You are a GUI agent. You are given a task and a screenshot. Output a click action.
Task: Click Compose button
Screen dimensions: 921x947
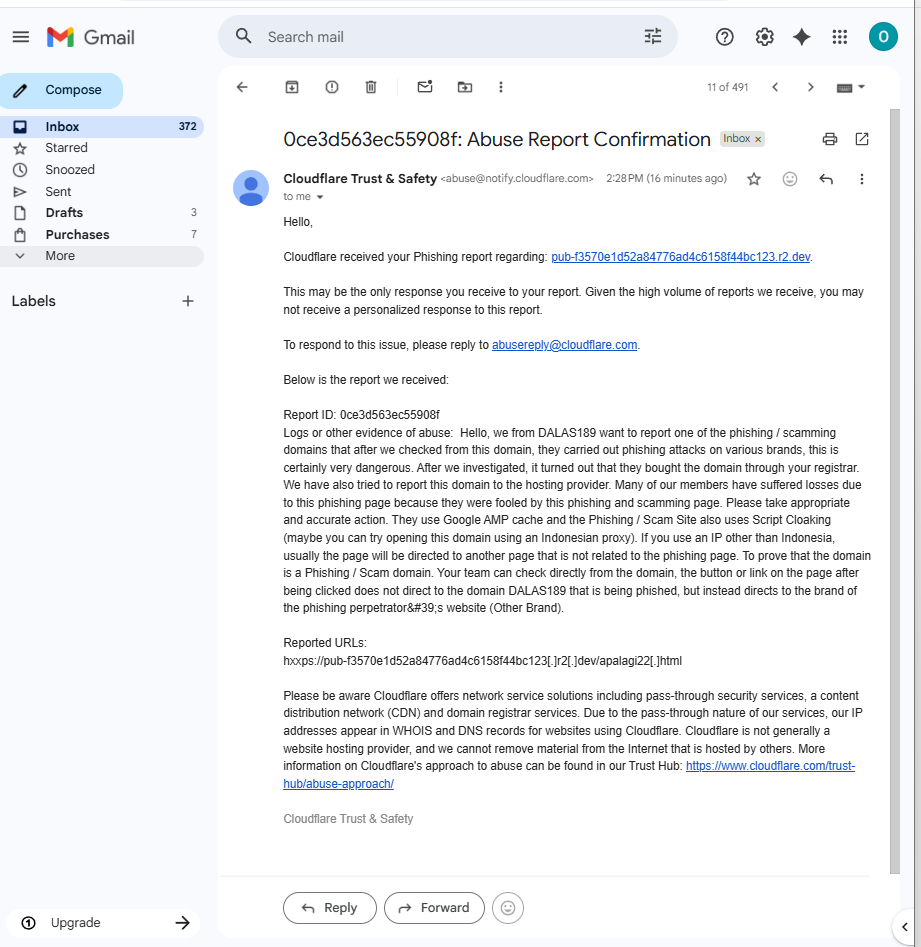62,90
